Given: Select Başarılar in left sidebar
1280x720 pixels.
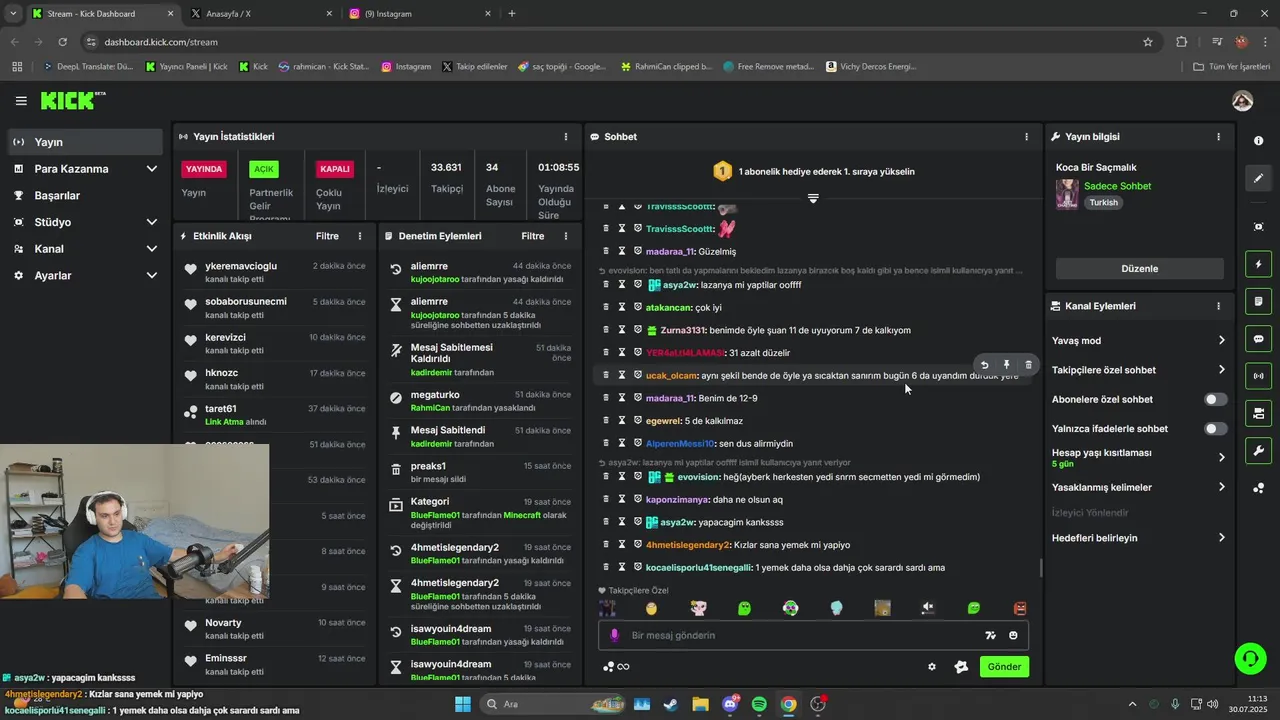Looking at the screenshot, I should [85, 195].
